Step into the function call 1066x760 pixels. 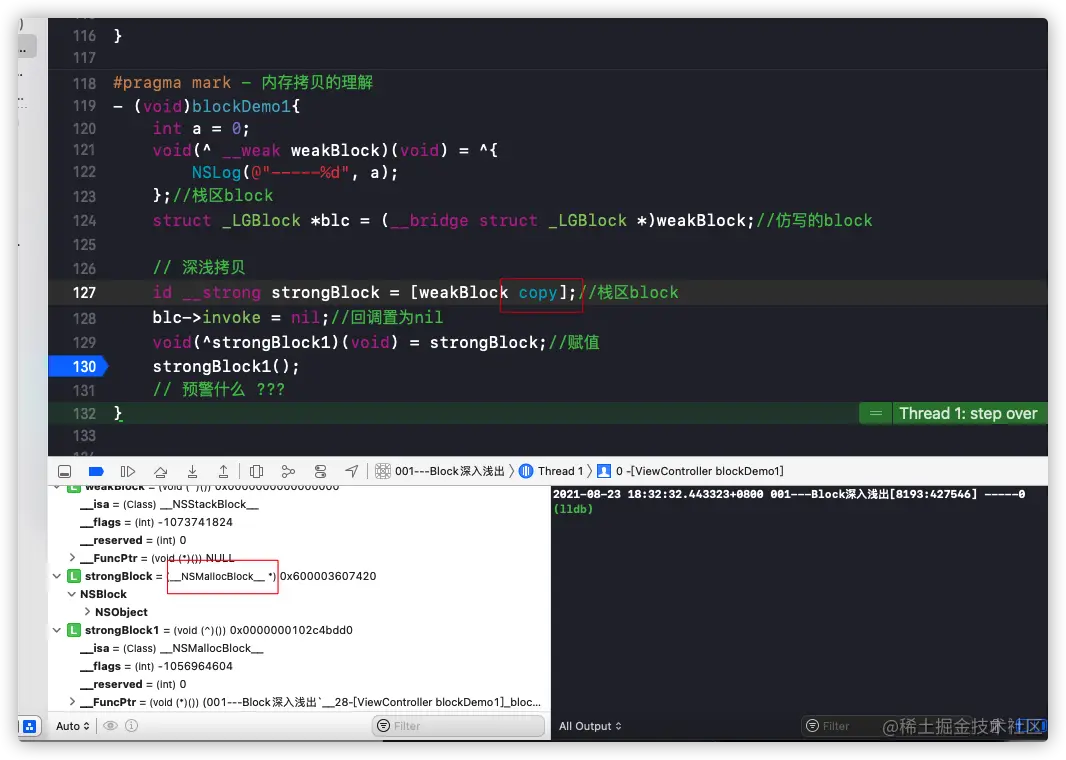coord(192,471)
